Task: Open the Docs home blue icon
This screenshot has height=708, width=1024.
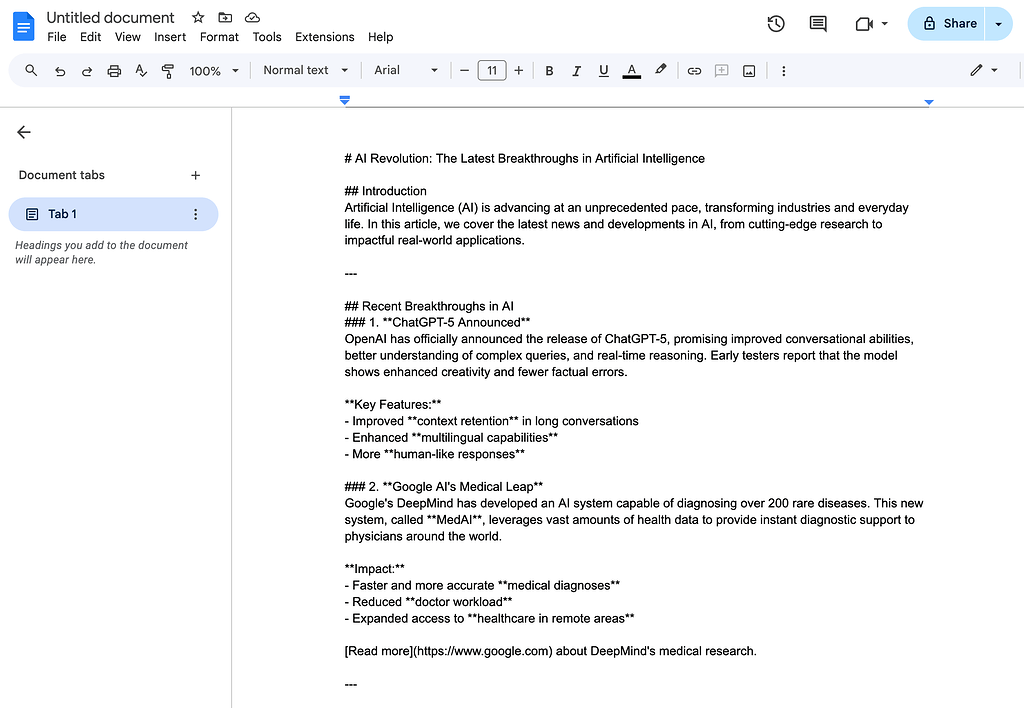Action: tap(22, 25)
